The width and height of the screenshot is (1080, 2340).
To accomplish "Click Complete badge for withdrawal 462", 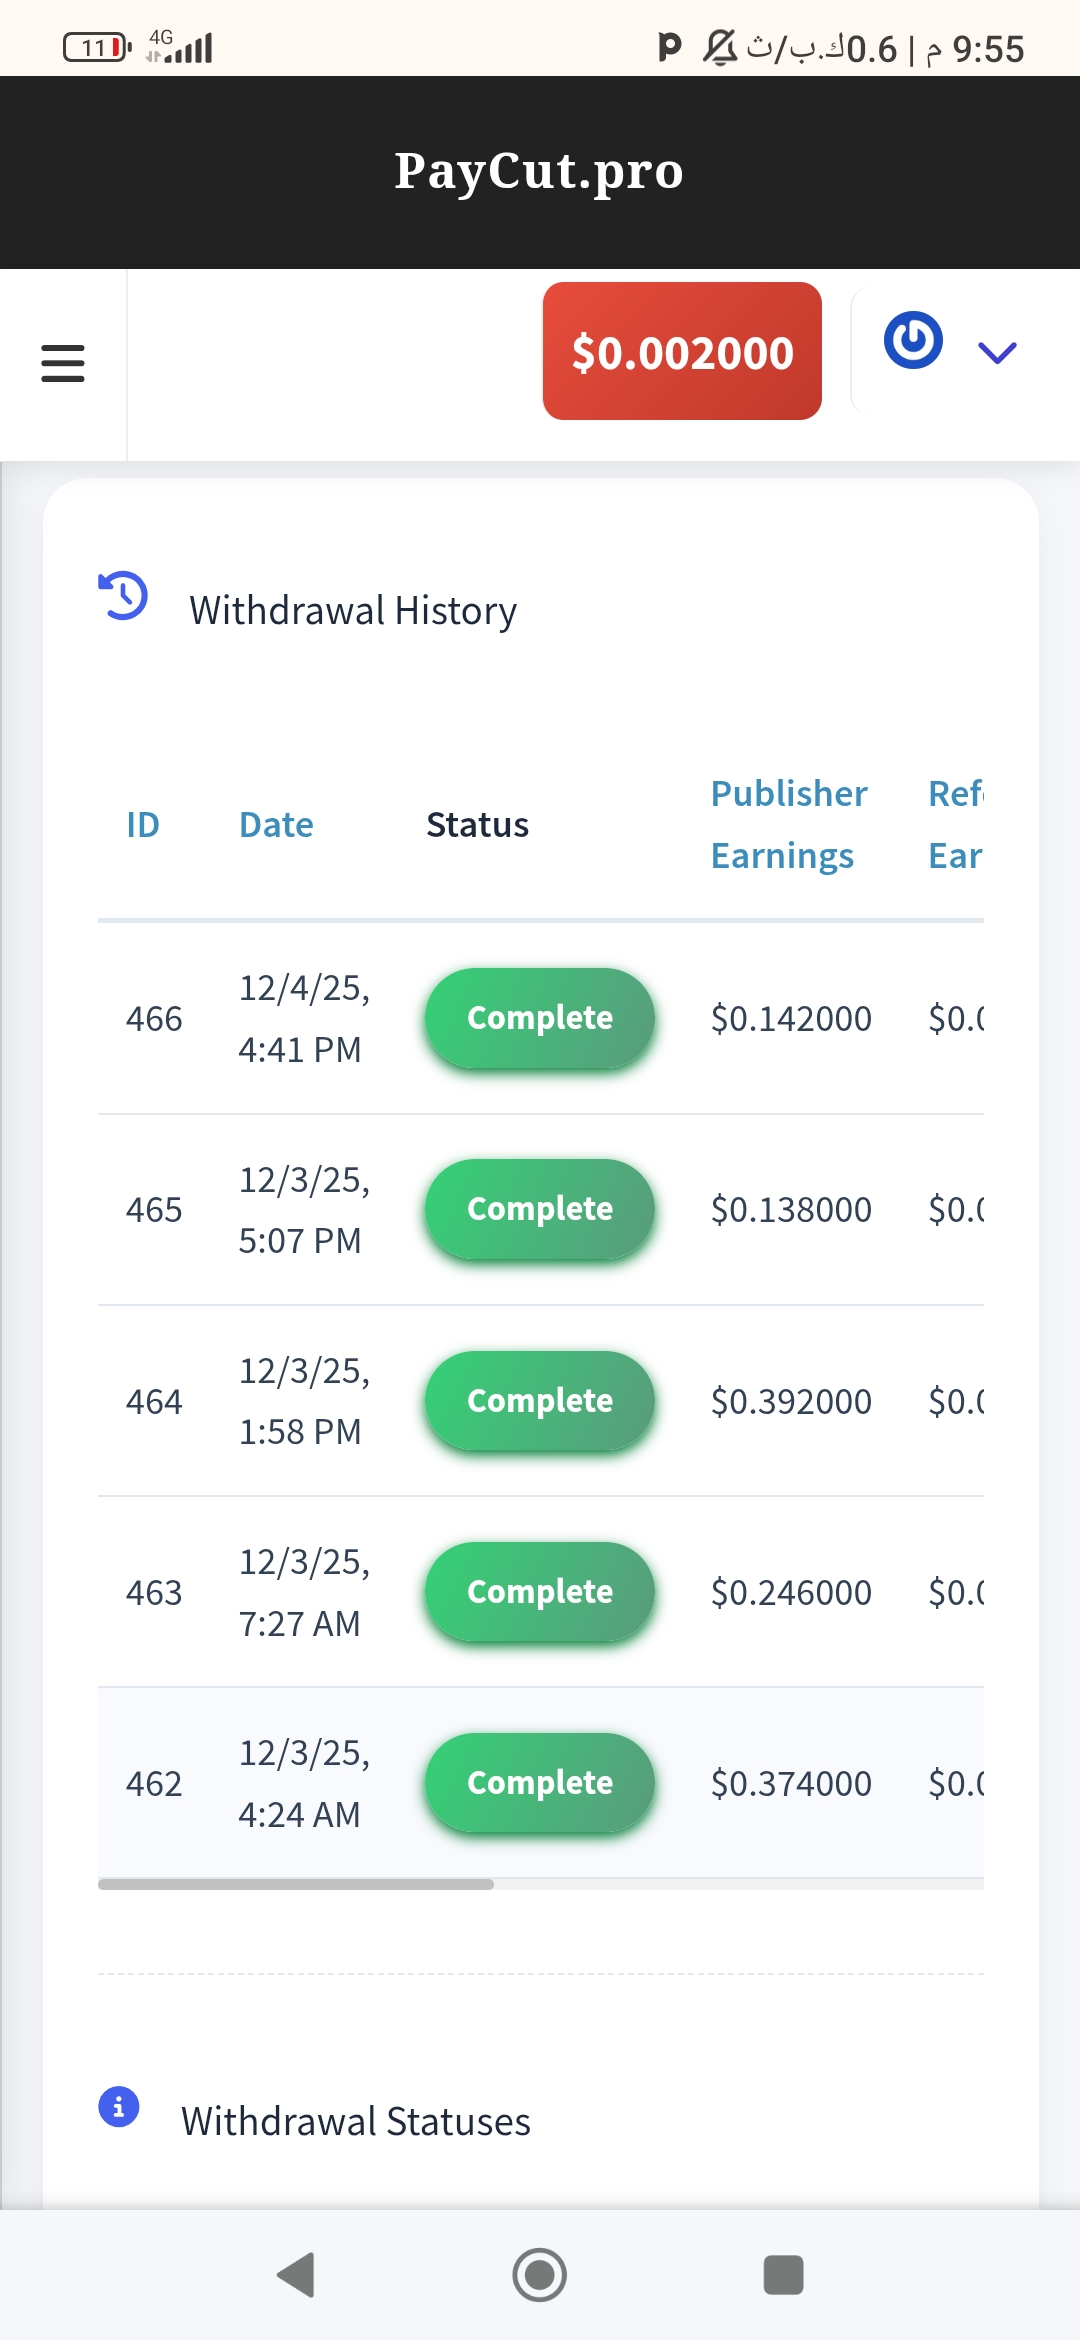I will point(540,1783).
